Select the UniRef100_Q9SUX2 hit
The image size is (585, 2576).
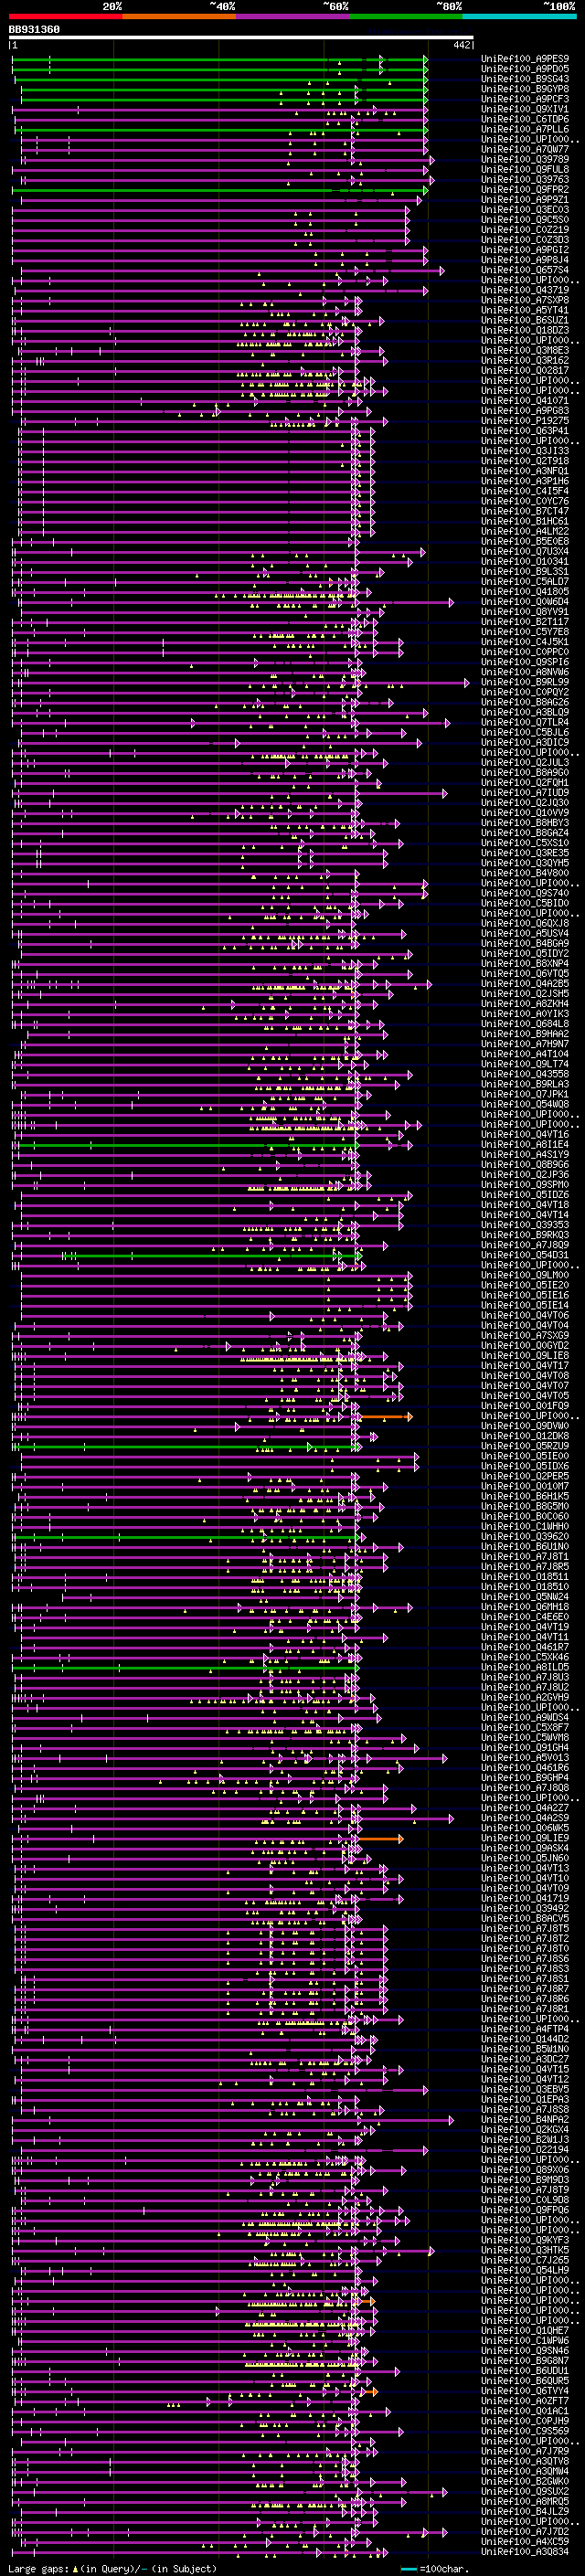525,2491
